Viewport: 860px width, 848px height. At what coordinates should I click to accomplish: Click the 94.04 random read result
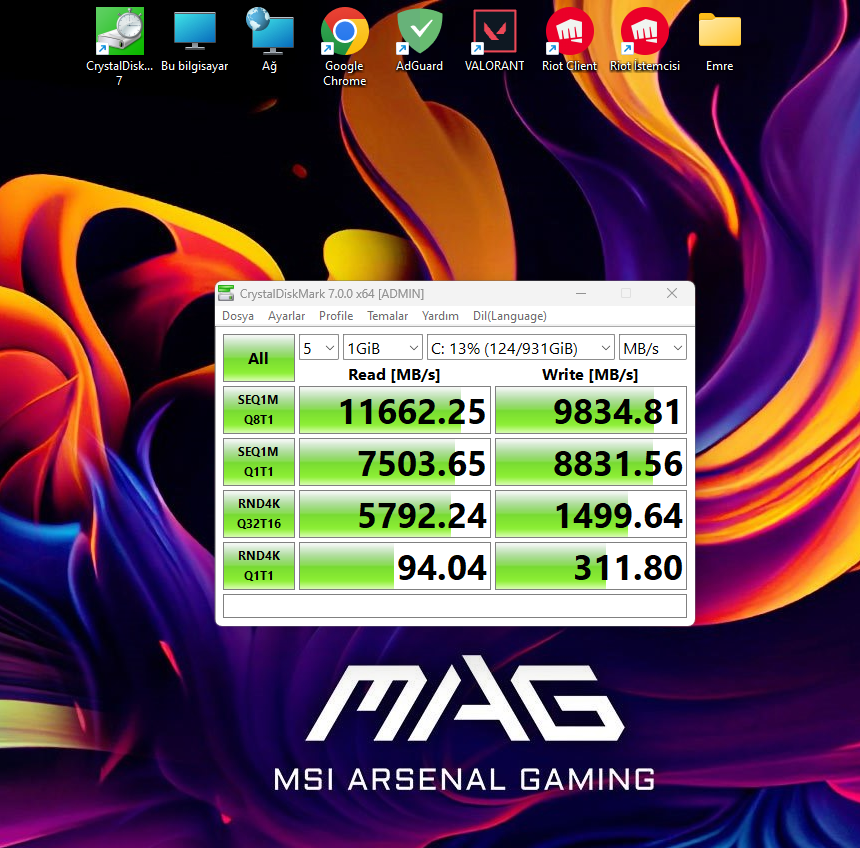click(395, 567)
